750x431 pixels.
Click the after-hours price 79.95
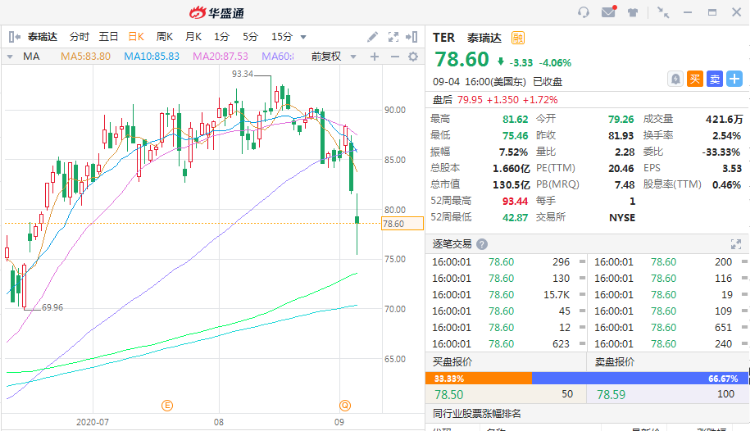468,100
